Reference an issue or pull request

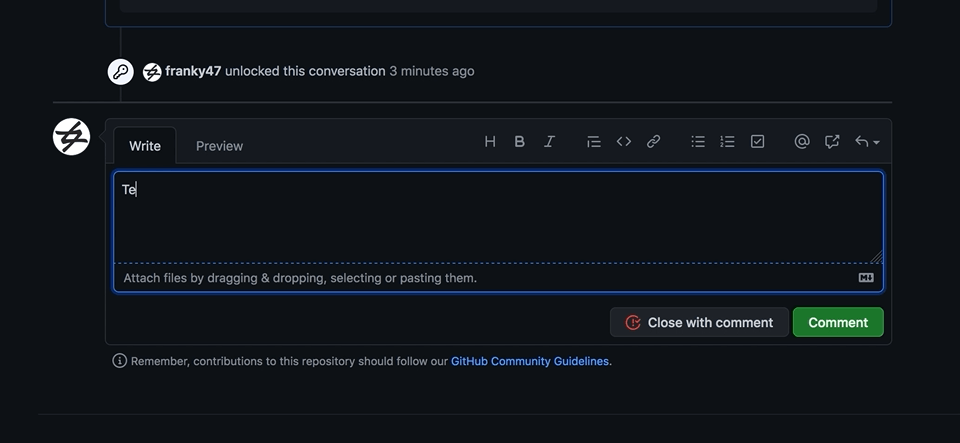click(831, 142)
